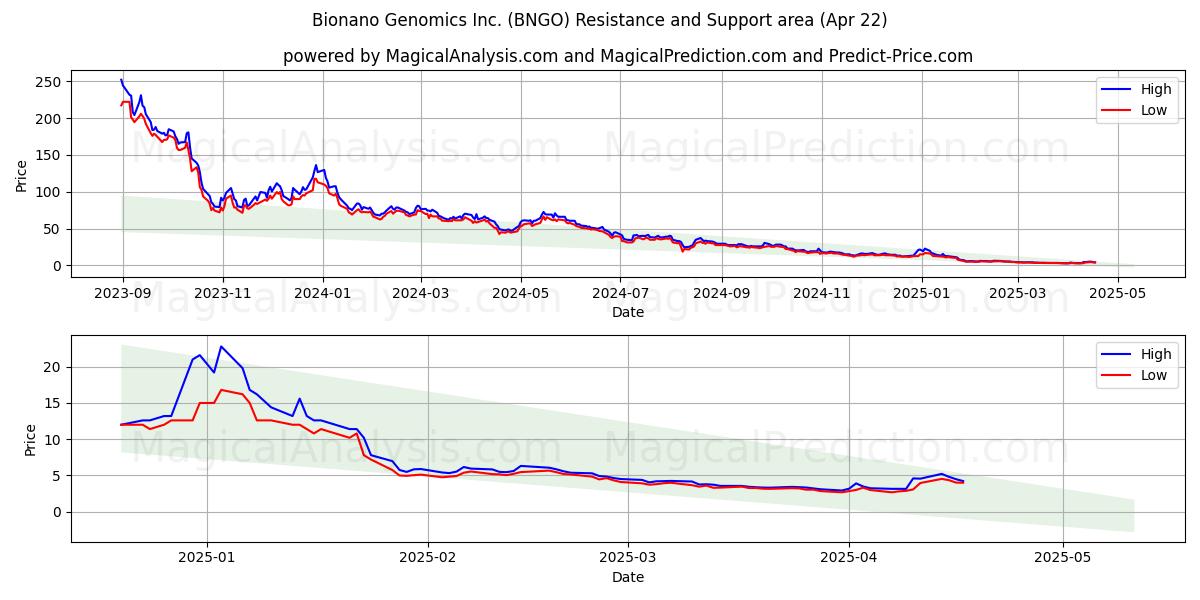
Task: Click the "15" price tick on the lower chart
Action: click(x=54, y=404)
